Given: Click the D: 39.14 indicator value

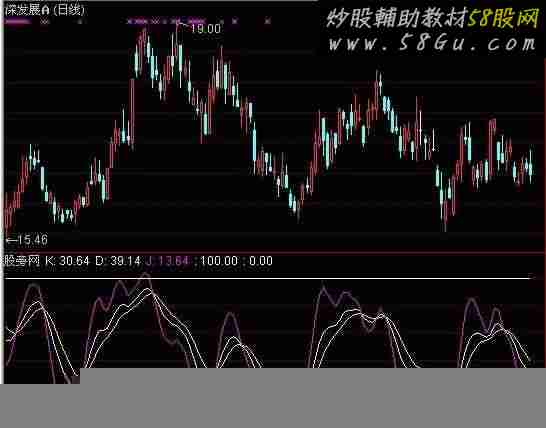Looking at the screenshot, I should click(118, 261).
